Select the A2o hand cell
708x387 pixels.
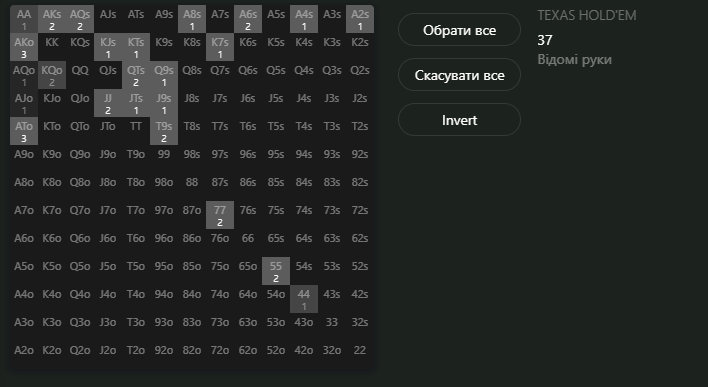(24, 355)
